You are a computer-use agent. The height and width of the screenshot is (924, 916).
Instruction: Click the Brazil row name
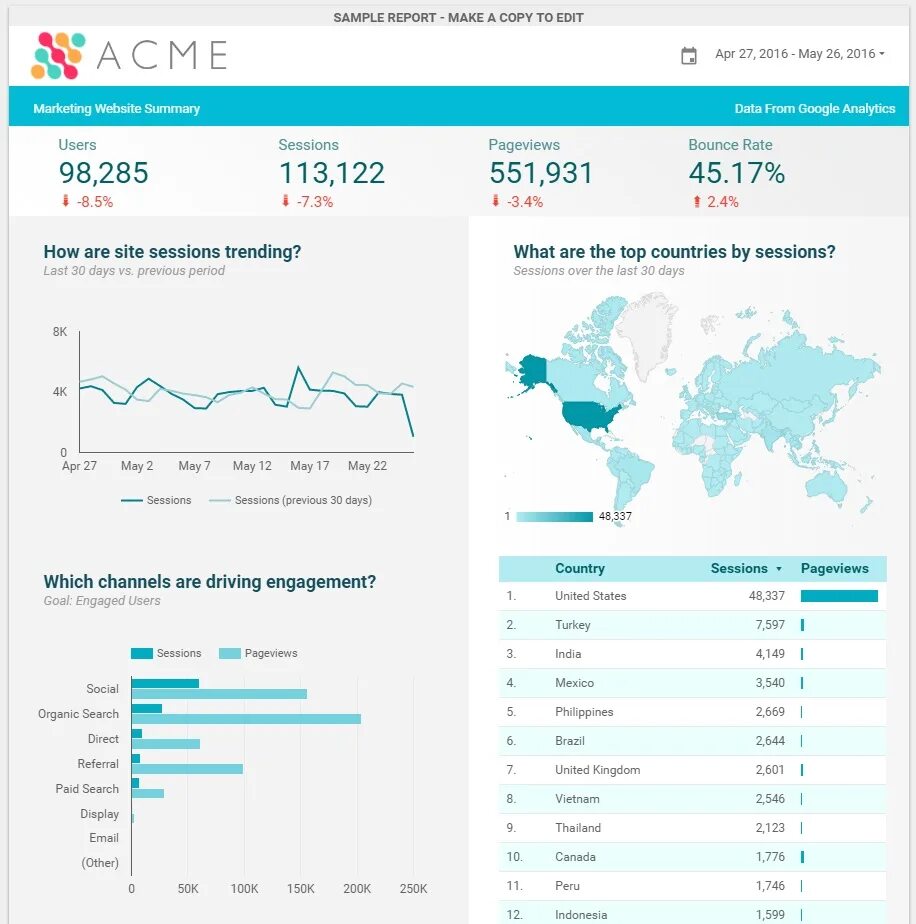(570, 741)
